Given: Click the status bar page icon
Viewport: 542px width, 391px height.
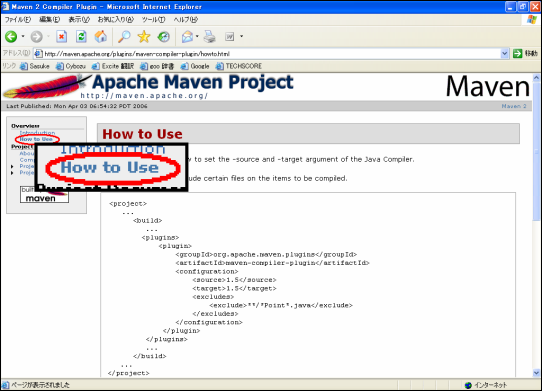Looking at the screenshot, I should point(6,385).
